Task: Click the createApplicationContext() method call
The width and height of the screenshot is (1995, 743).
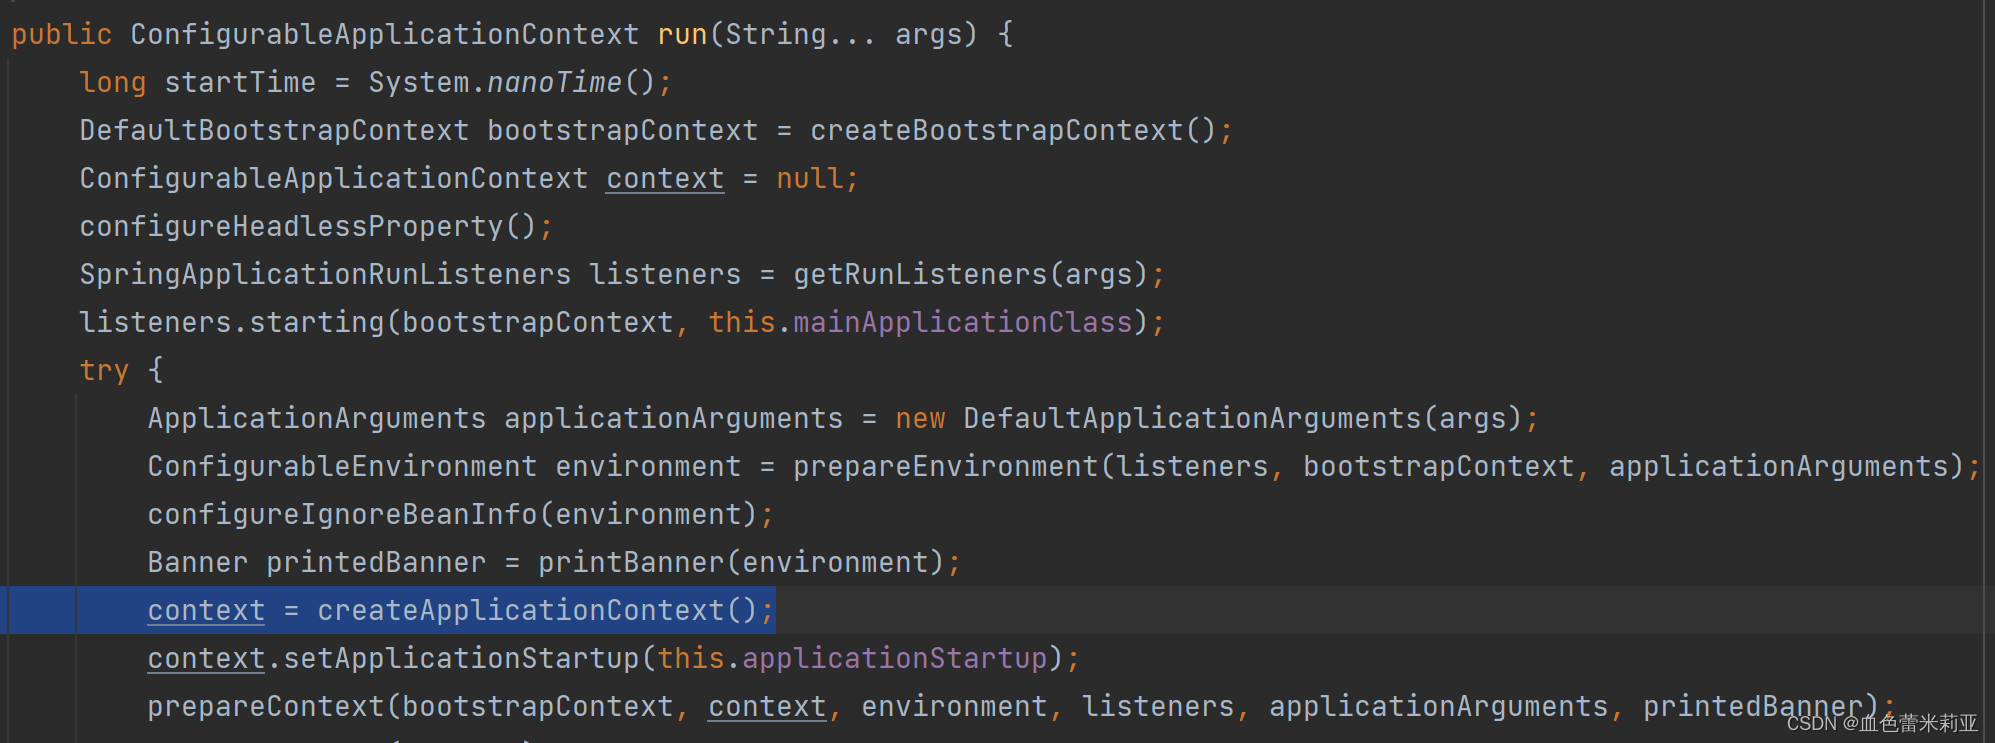Action: pos(537,610)
